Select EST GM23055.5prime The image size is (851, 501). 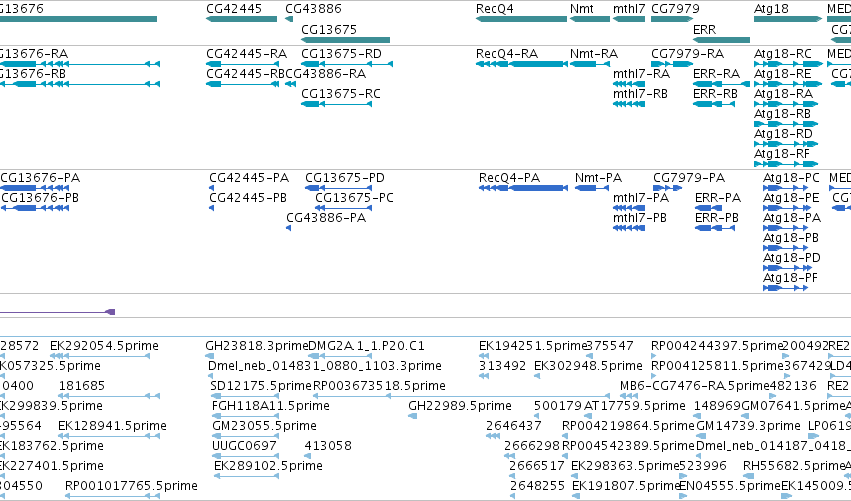245,436
